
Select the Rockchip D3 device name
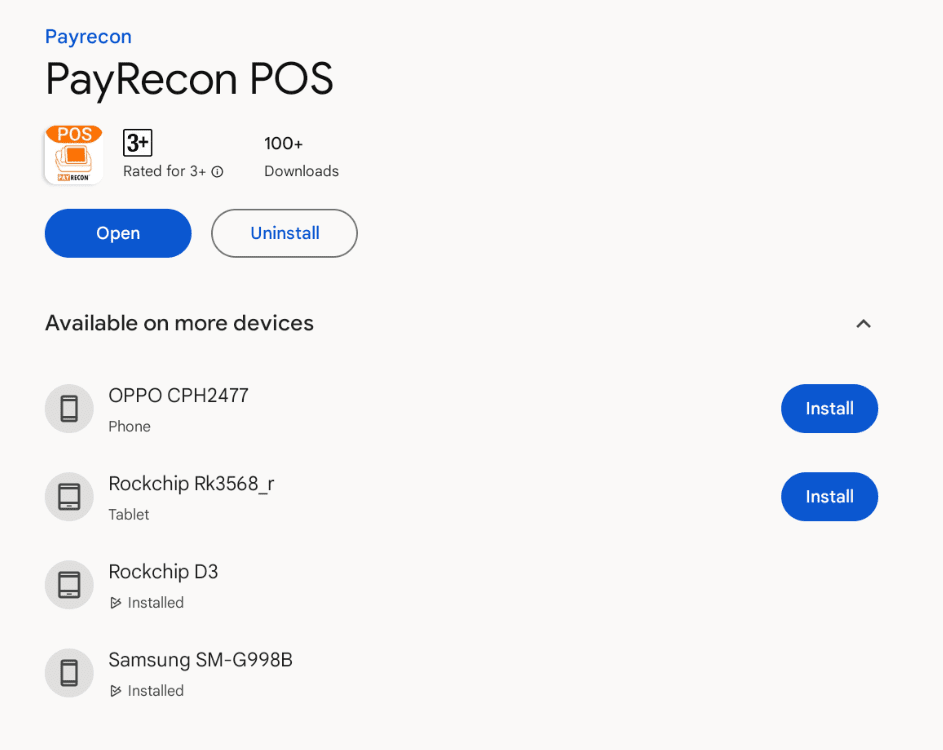163,571
